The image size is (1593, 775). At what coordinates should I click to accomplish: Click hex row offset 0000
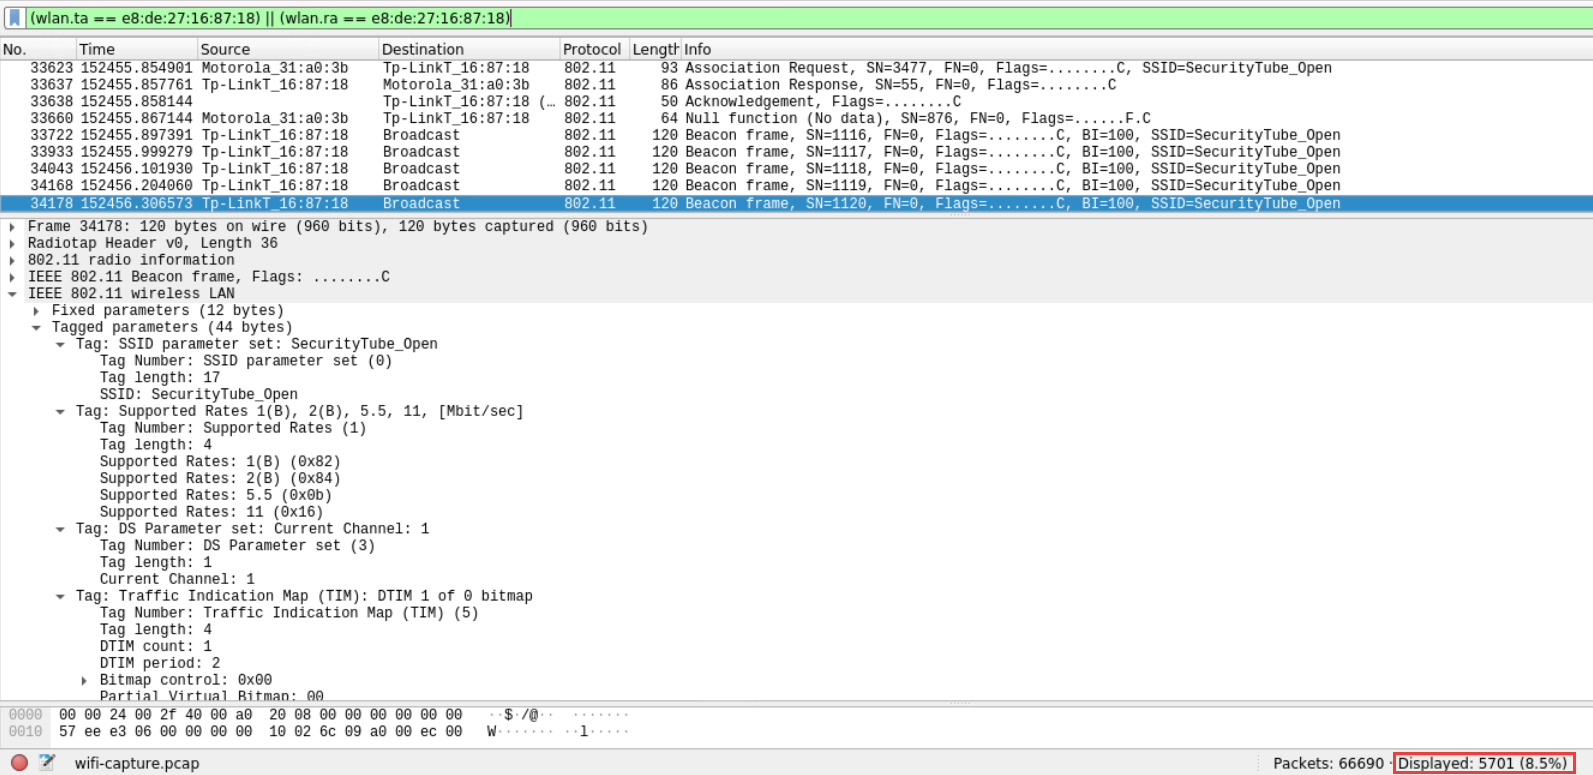click(x=26, y=715)
